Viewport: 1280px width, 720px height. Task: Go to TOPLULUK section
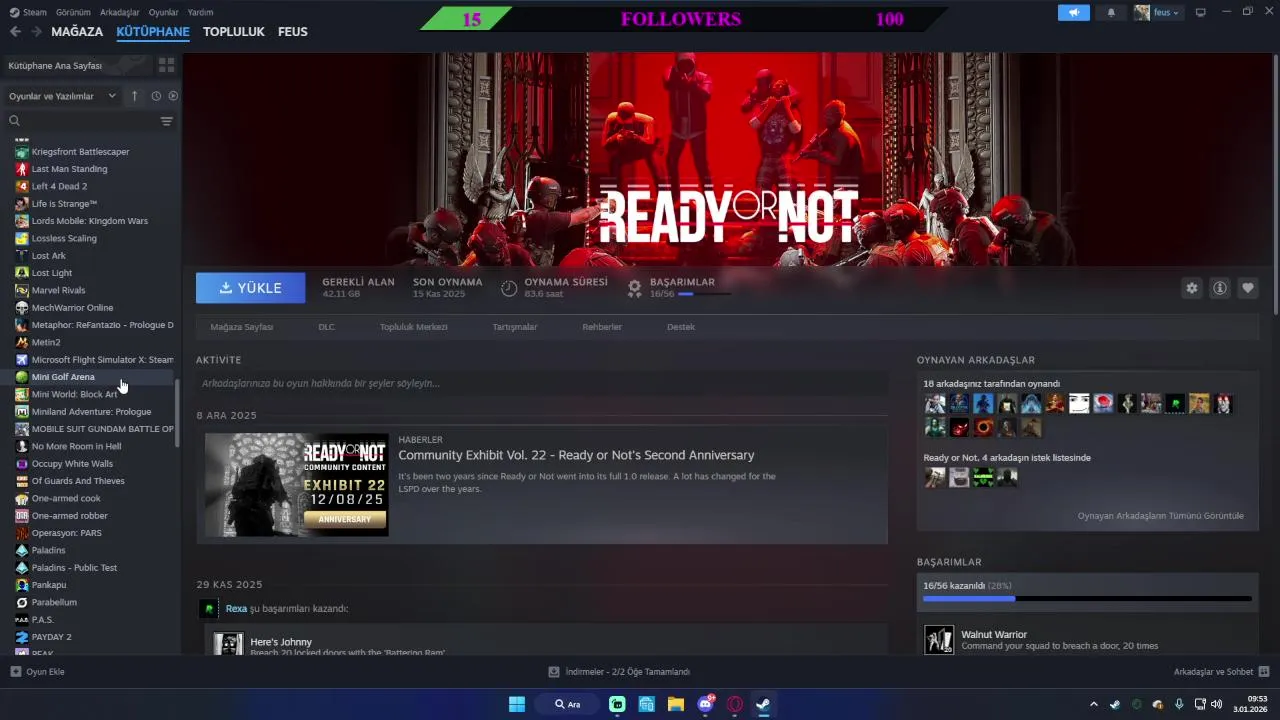[x=234, y=32]
